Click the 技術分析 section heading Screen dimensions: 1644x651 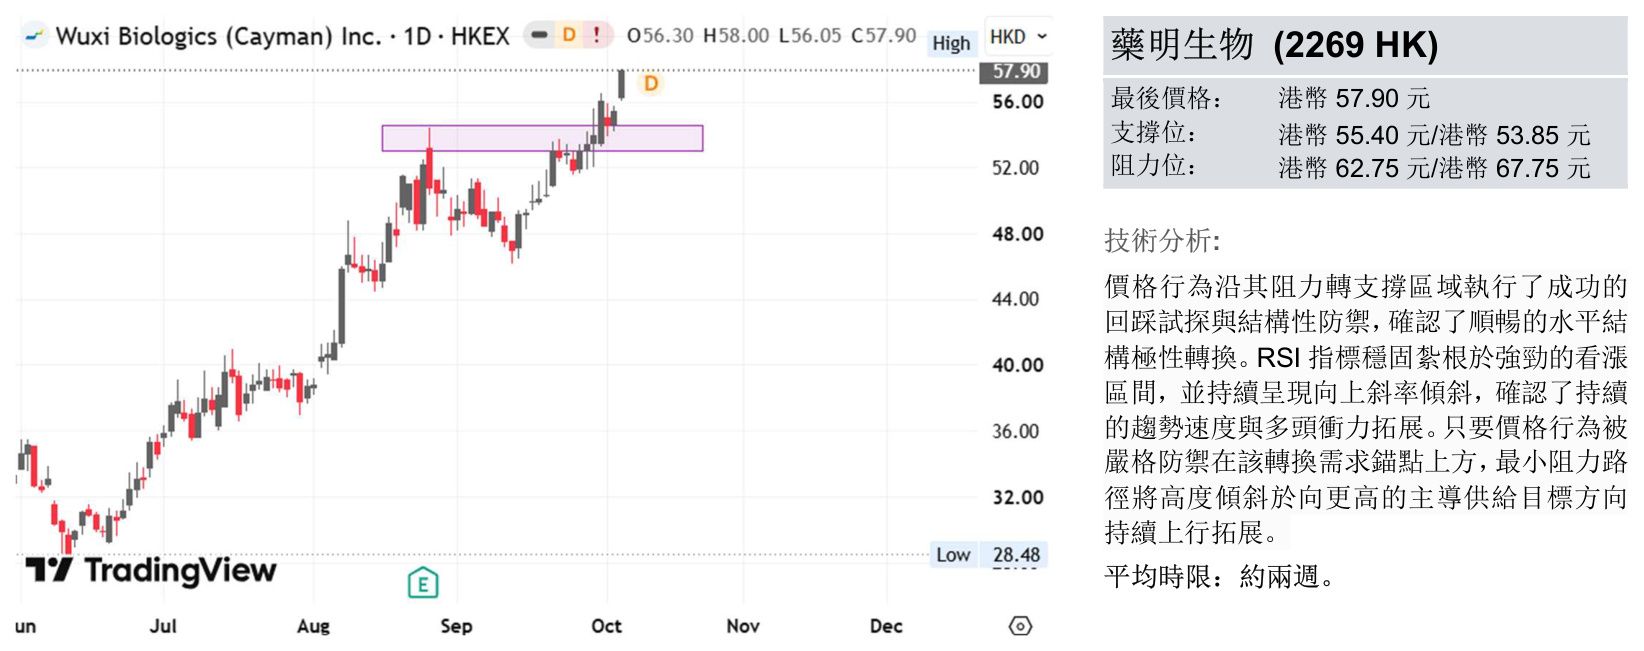pyautogui.click(x=1162, y=240)
